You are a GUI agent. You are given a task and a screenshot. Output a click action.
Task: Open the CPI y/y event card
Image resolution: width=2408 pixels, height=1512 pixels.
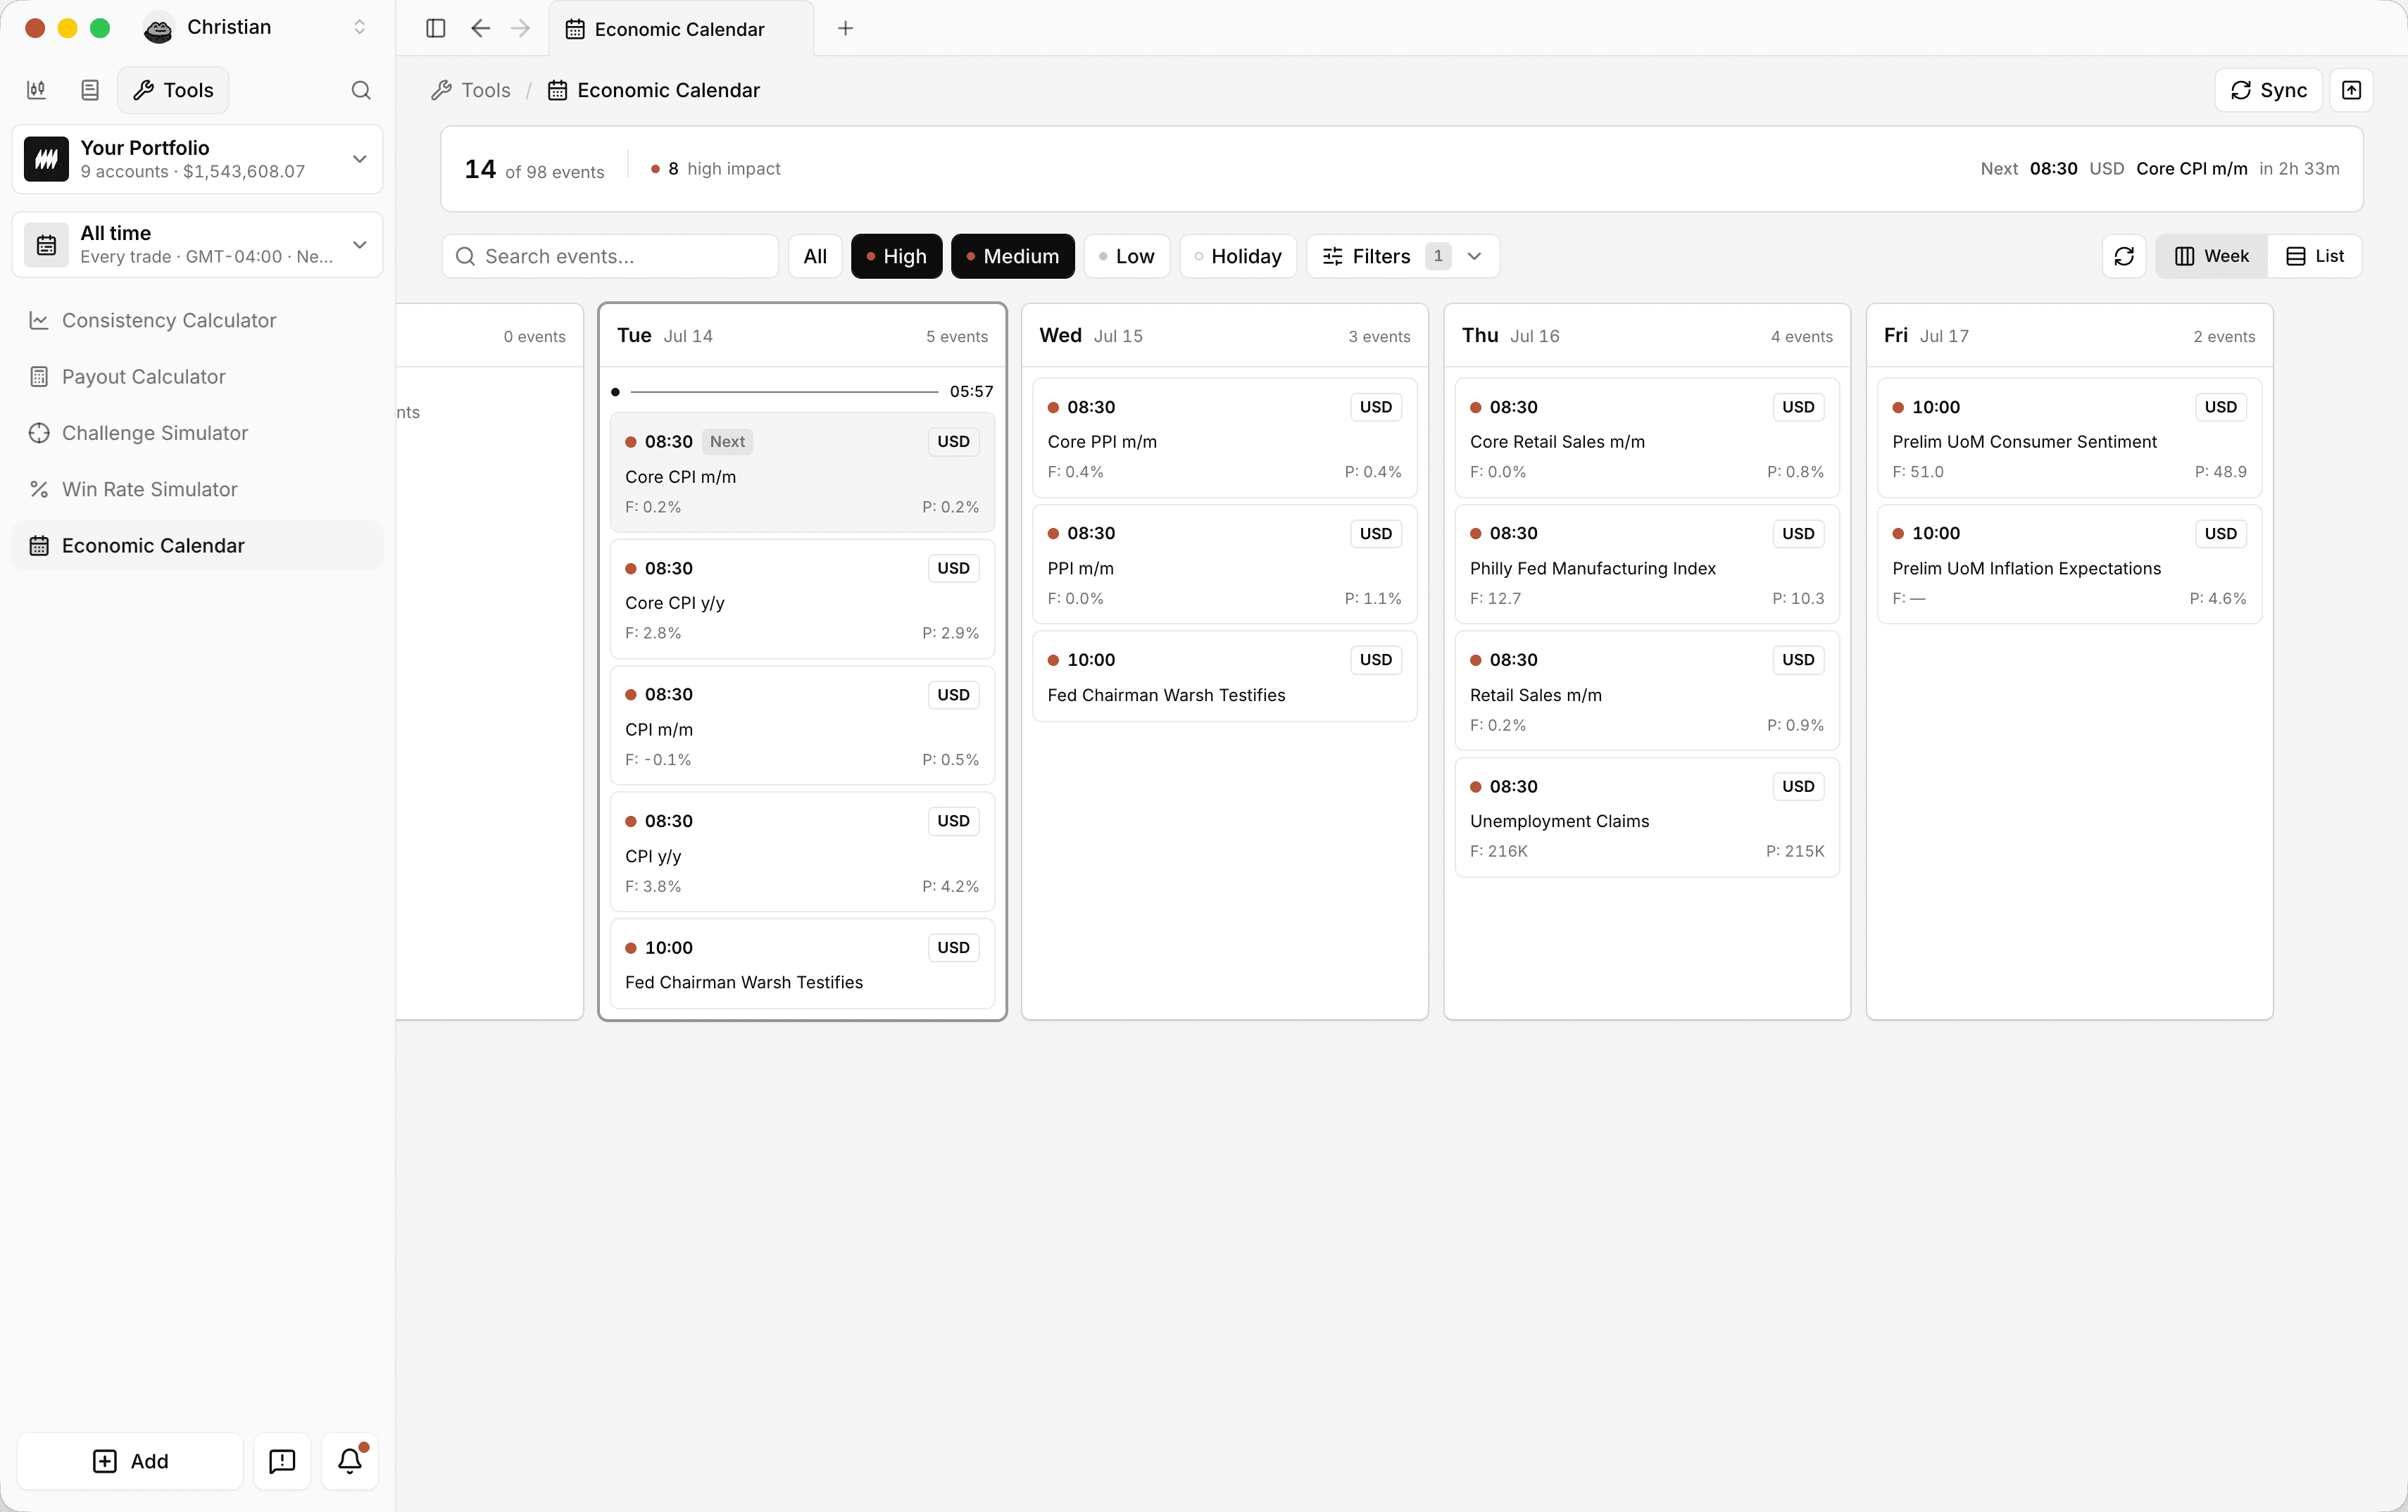click(802, 852)
